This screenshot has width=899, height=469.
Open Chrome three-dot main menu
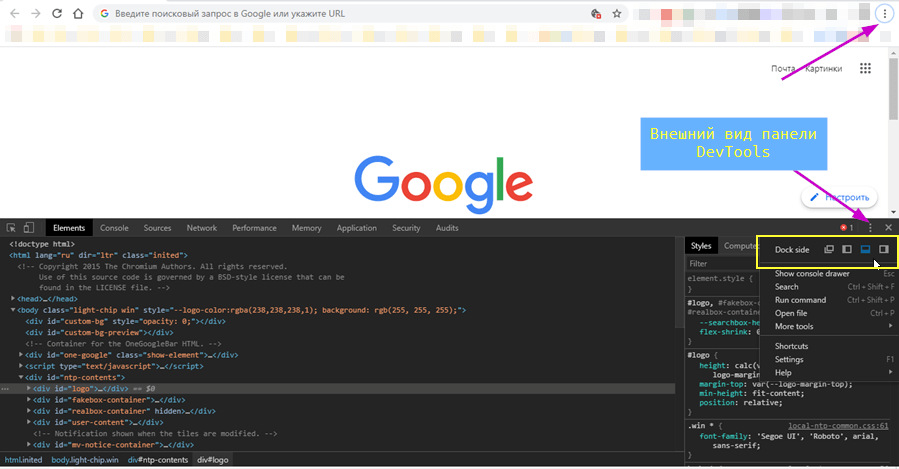885,14
